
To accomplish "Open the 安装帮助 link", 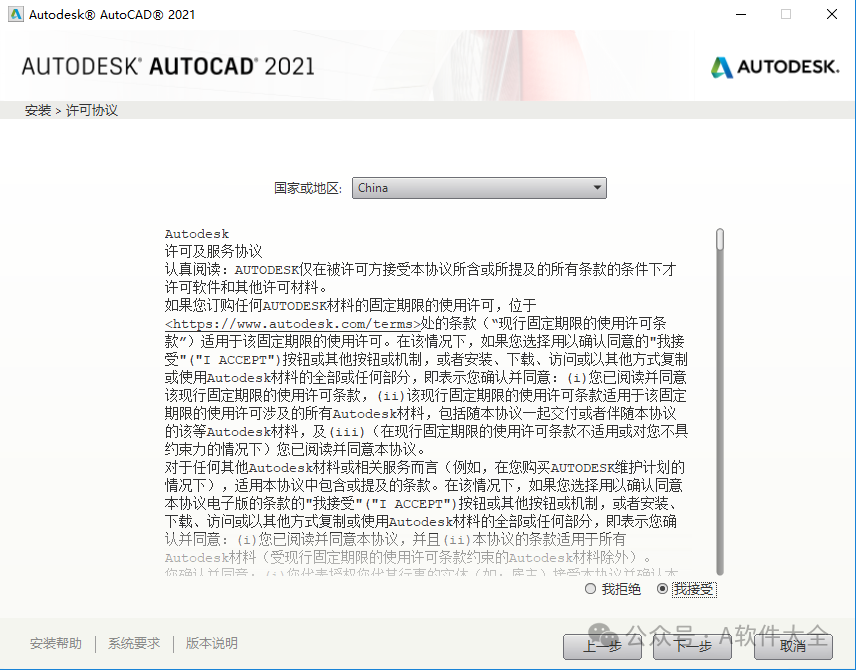I will tap(56, 643).
